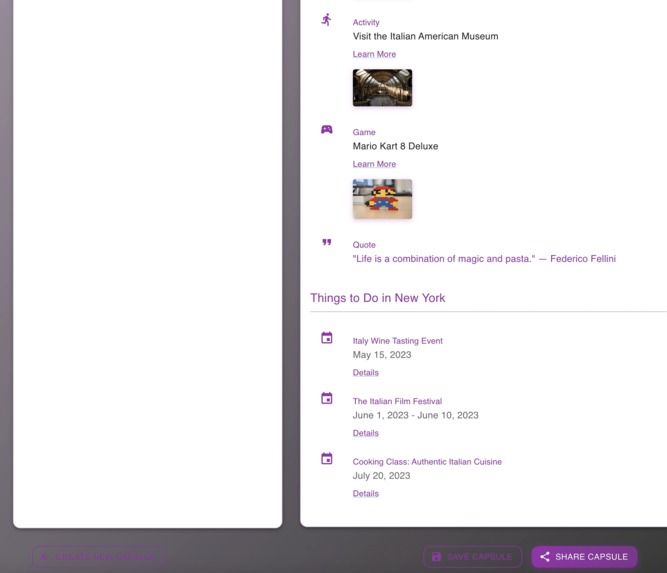Click 'Cooking Class: Authentic Italian Cuisine' title
The width and height of the screenshot is (667, 573).
pos(427,462)
